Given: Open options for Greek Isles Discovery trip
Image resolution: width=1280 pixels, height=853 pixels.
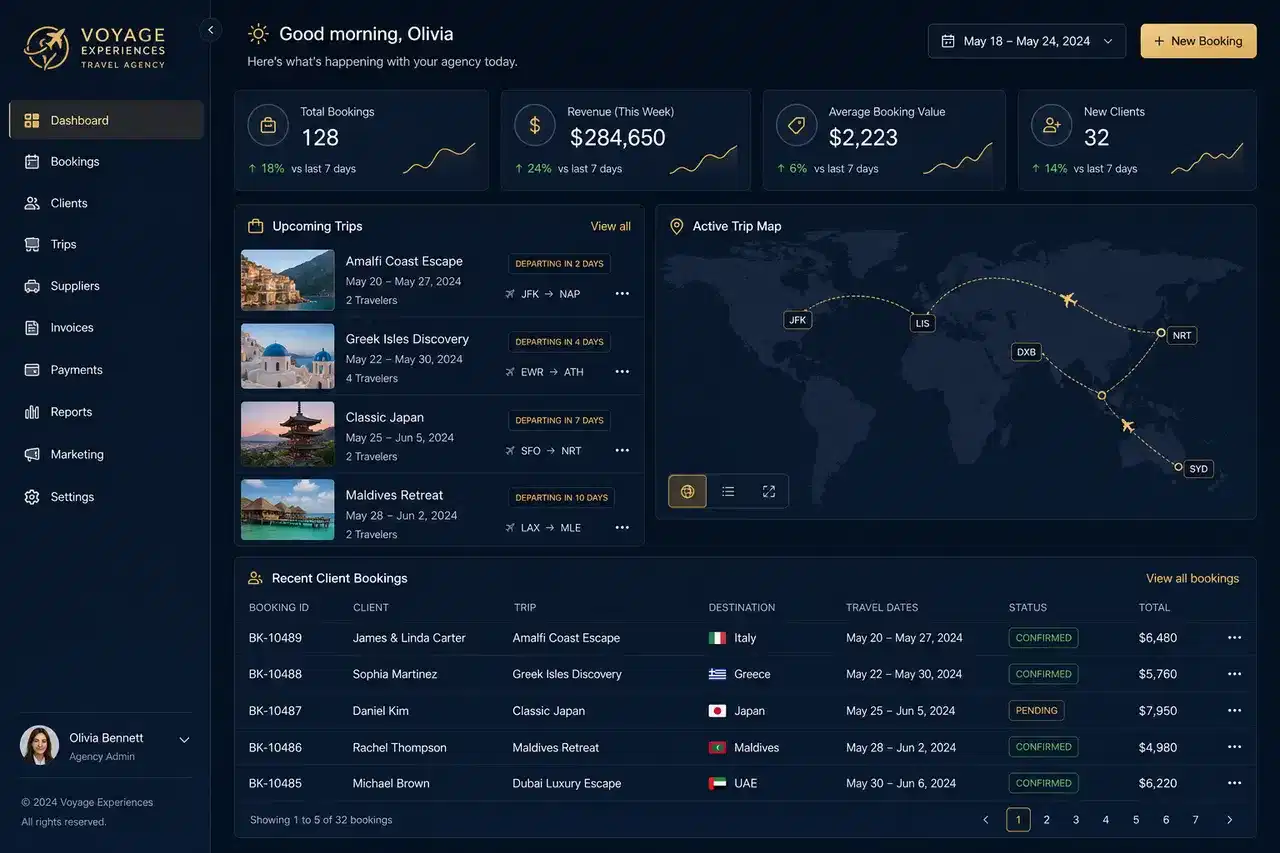Looking at the screenshot, I should click(622, 372).
